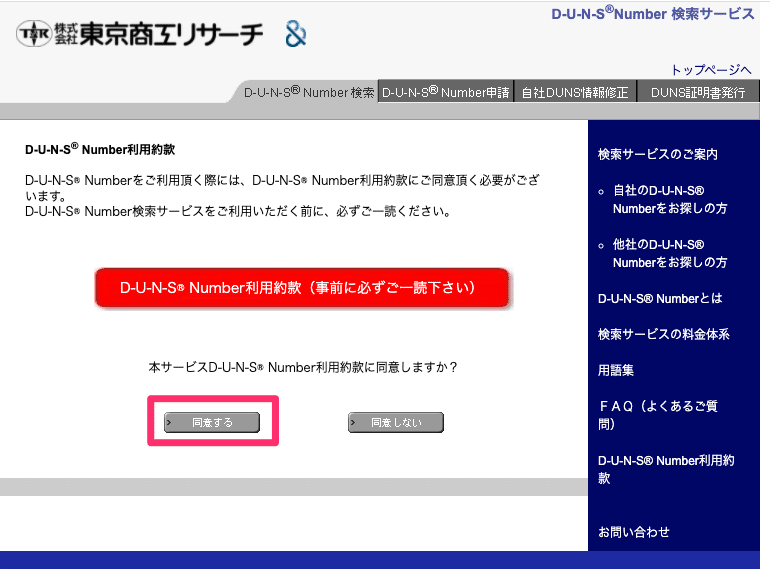Click the 同意する button
The image size is (770, 588).
(x=212, y=422)
